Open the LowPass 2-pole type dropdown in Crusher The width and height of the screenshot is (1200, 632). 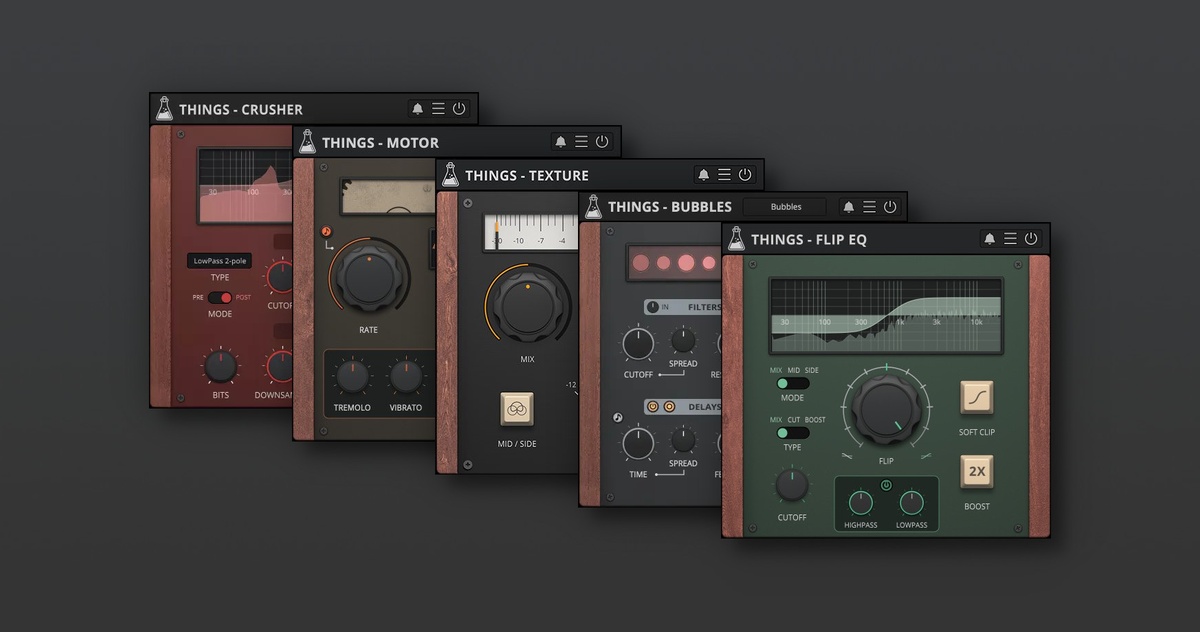(219, 261)
